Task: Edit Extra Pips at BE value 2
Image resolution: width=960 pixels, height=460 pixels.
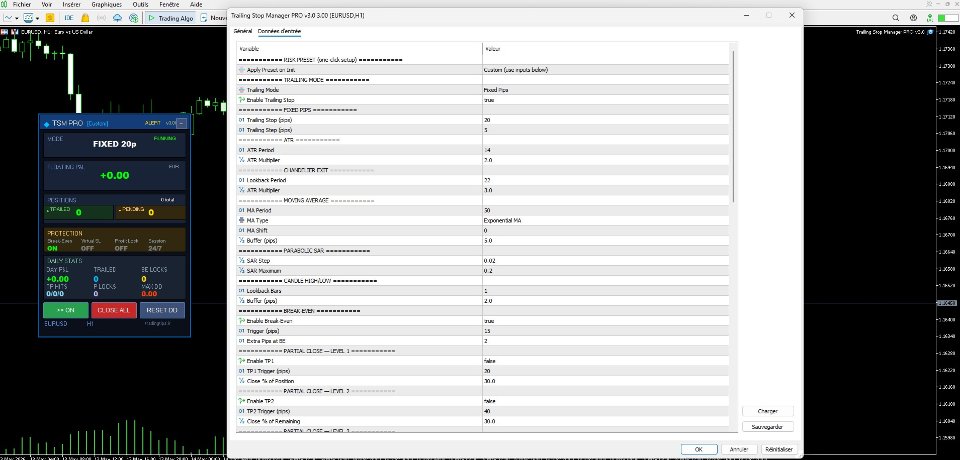Action: pyautogui.click(x=606, y=341)
